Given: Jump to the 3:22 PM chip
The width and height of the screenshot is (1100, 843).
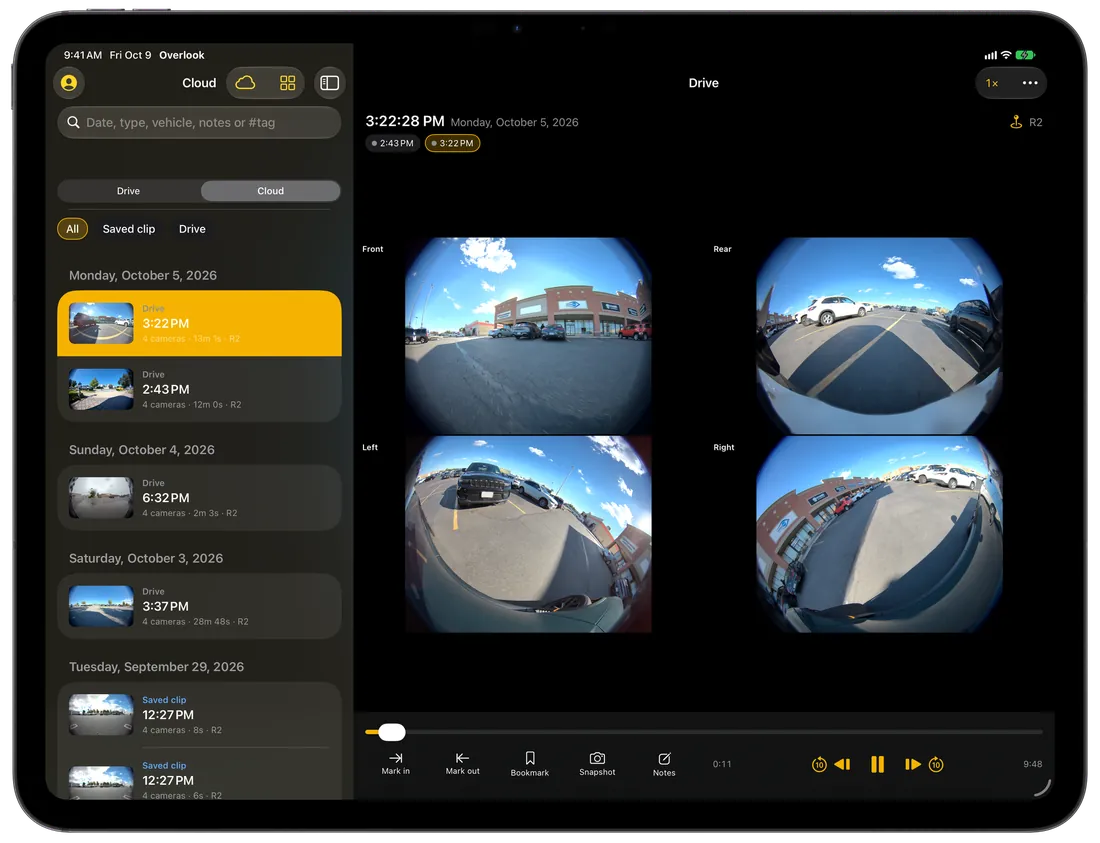Looking at the screenshot, I should [452, 143].
